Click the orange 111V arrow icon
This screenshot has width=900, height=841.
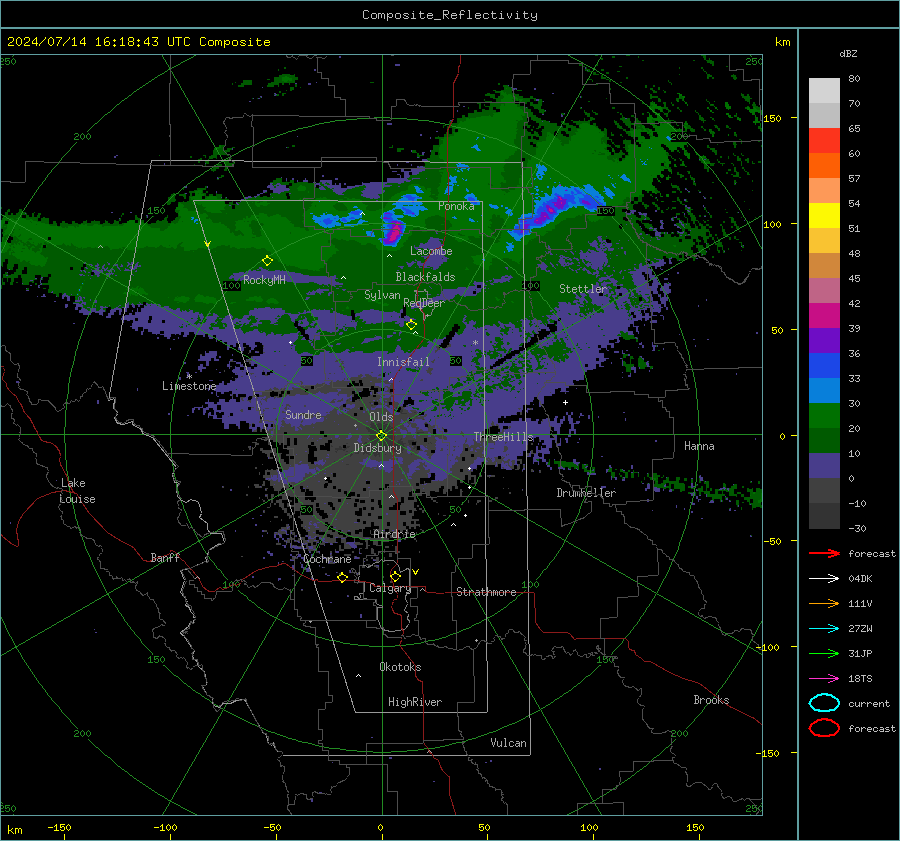[x=824, y=603]
